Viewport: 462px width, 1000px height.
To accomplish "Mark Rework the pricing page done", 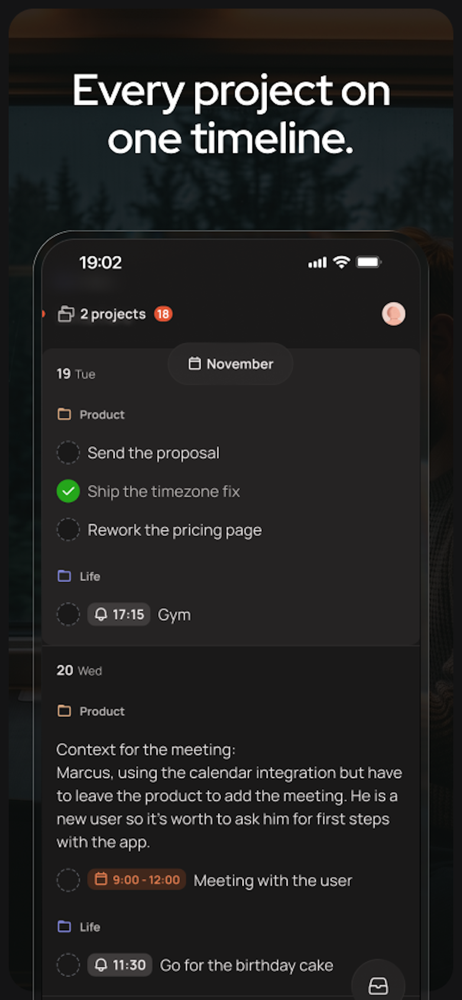I will click(68, 530).
